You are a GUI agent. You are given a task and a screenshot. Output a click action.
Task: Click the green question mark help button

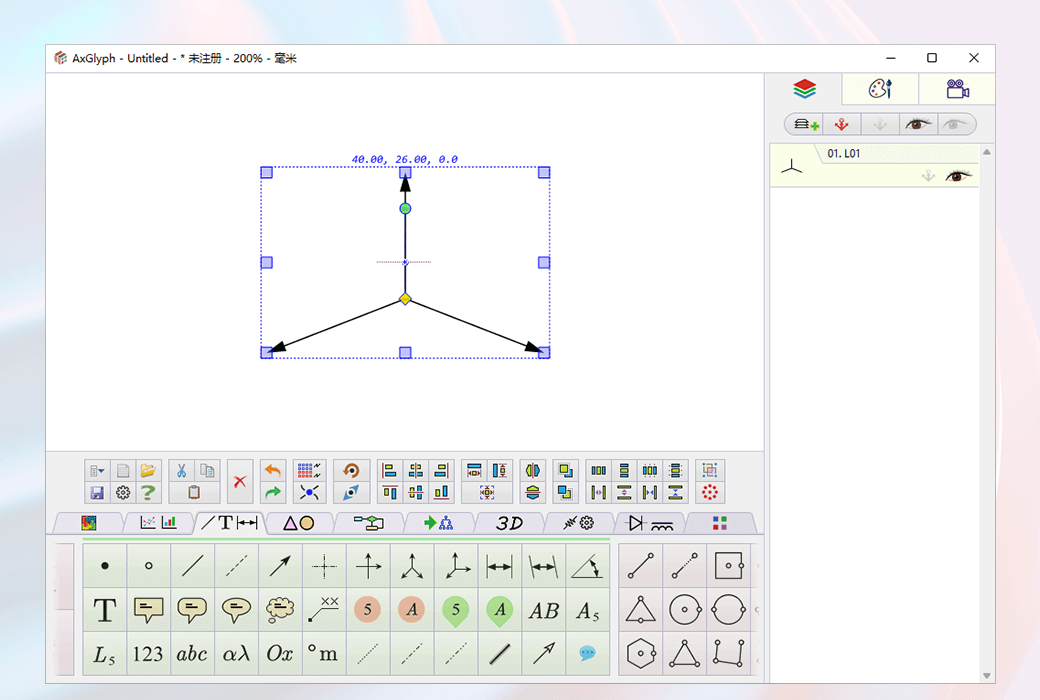coord(148,492)
